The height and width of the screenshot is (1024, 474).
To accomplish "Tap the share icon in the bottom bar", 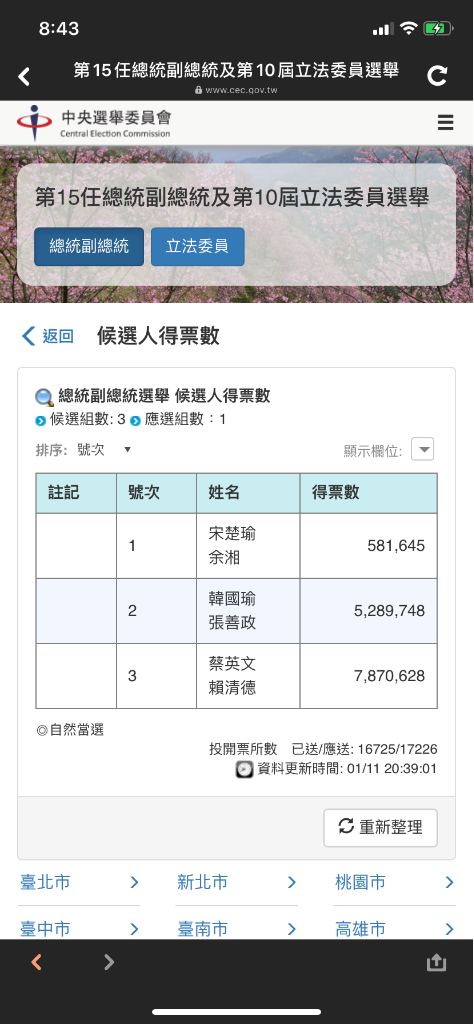I will [436, 961].
